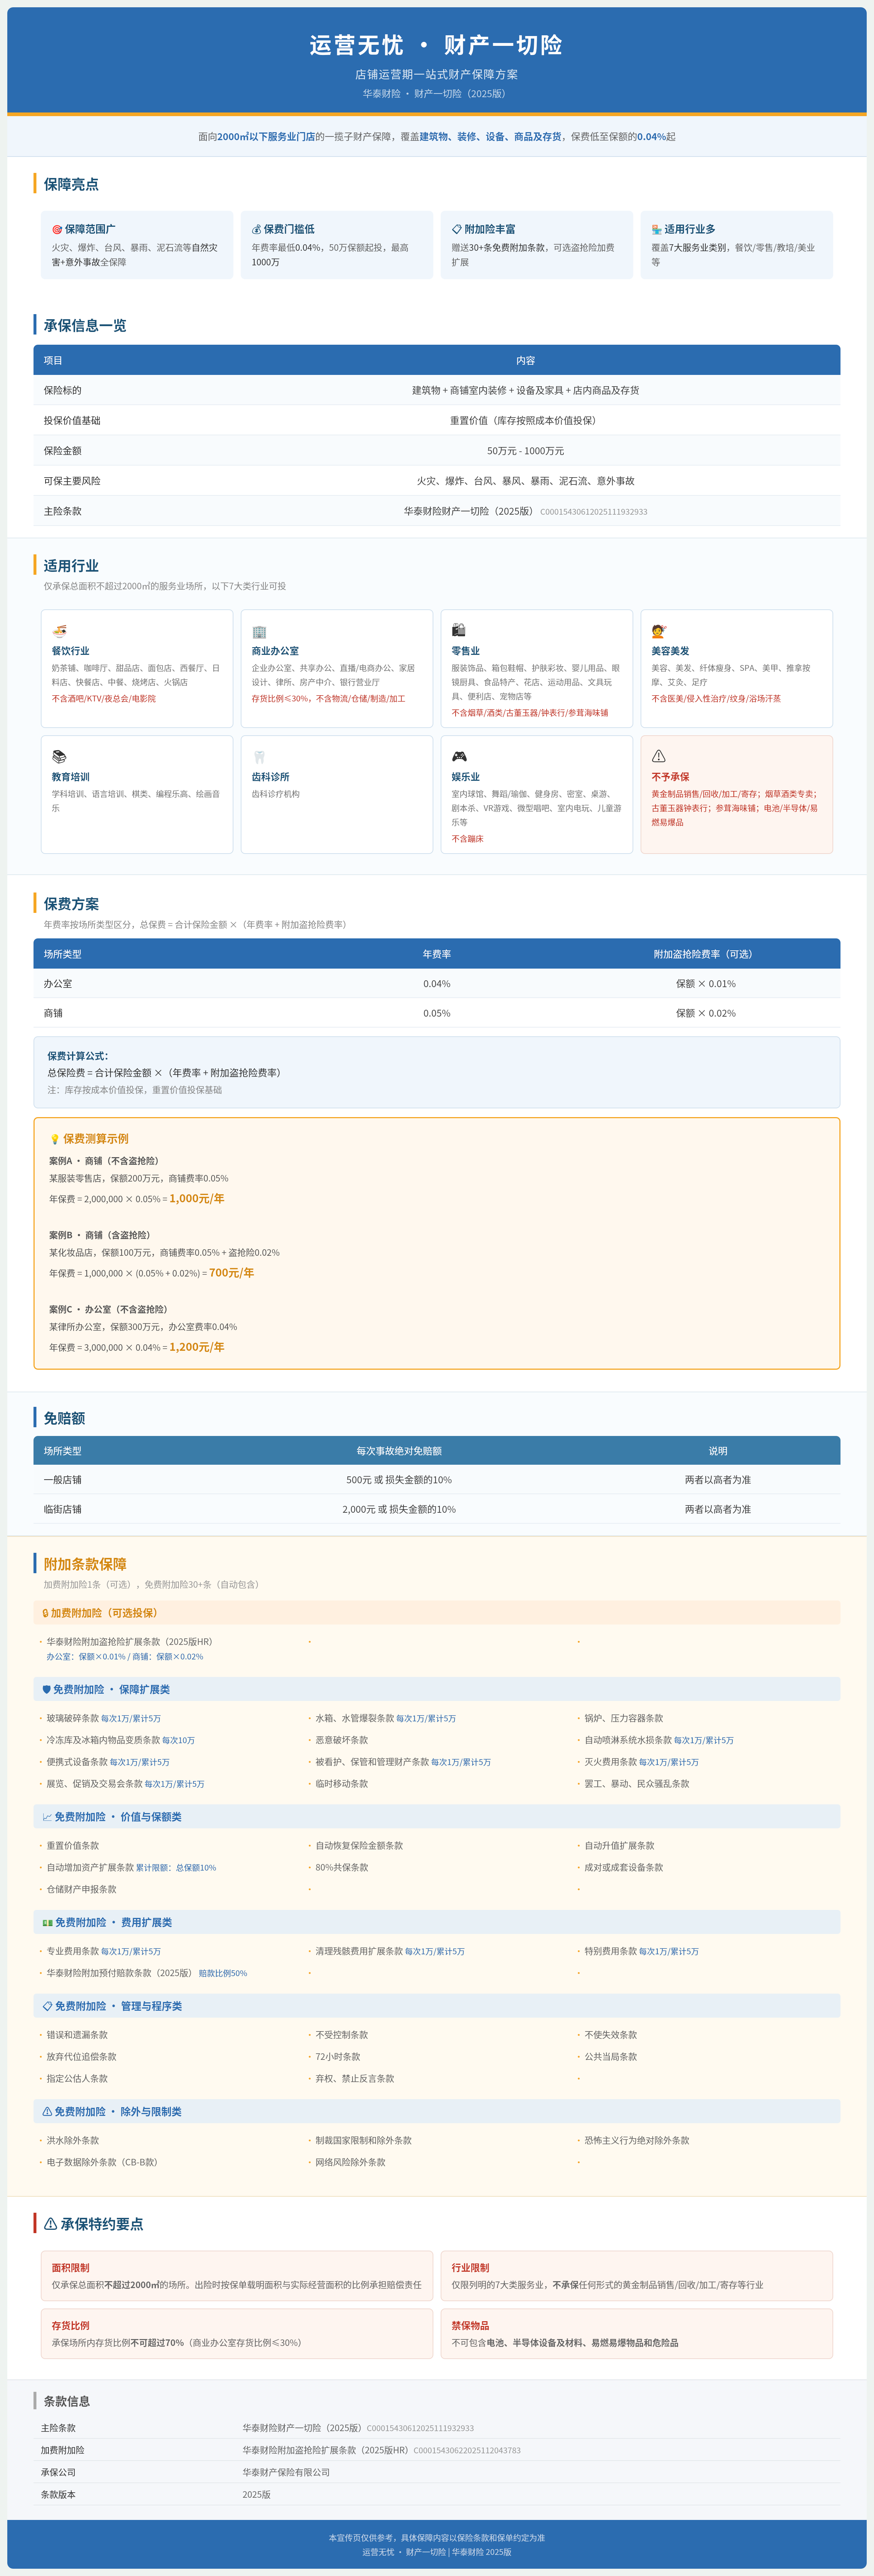This screenshot has width=874, height=2576.
Task: Click the shield icon beside 保障扩展类
Action: pos(47,1690)
